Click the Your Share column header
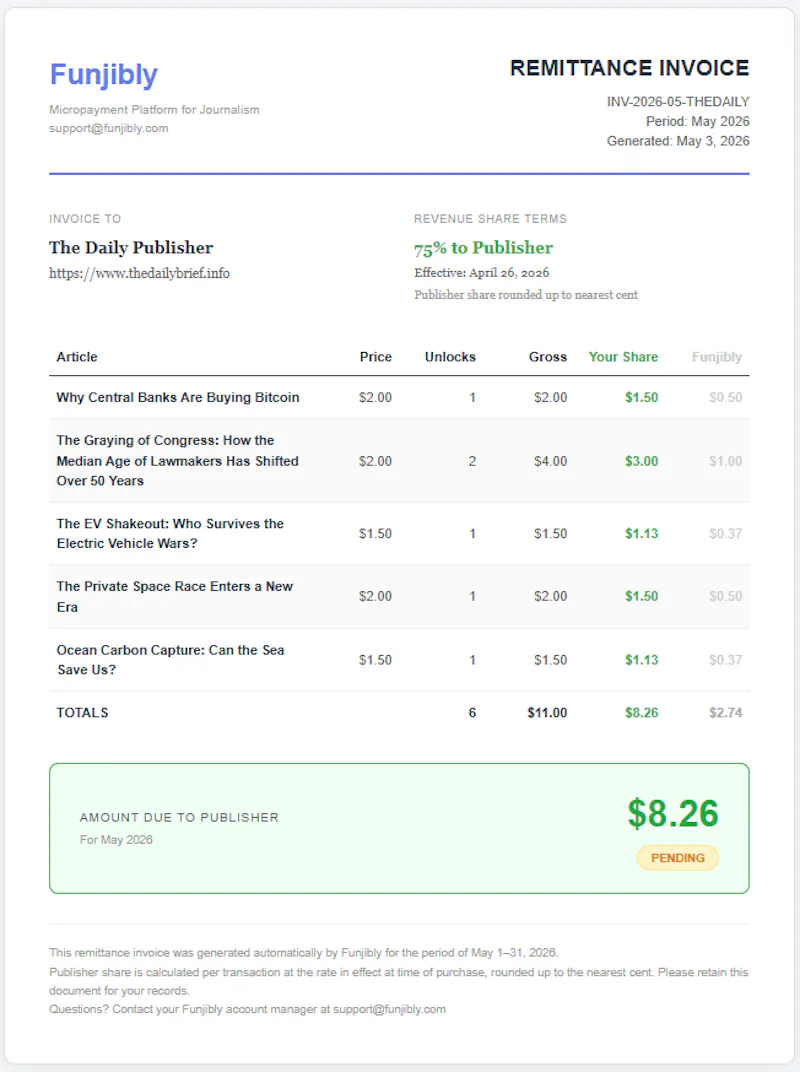The image size is (800, 1072). point(624,357)
